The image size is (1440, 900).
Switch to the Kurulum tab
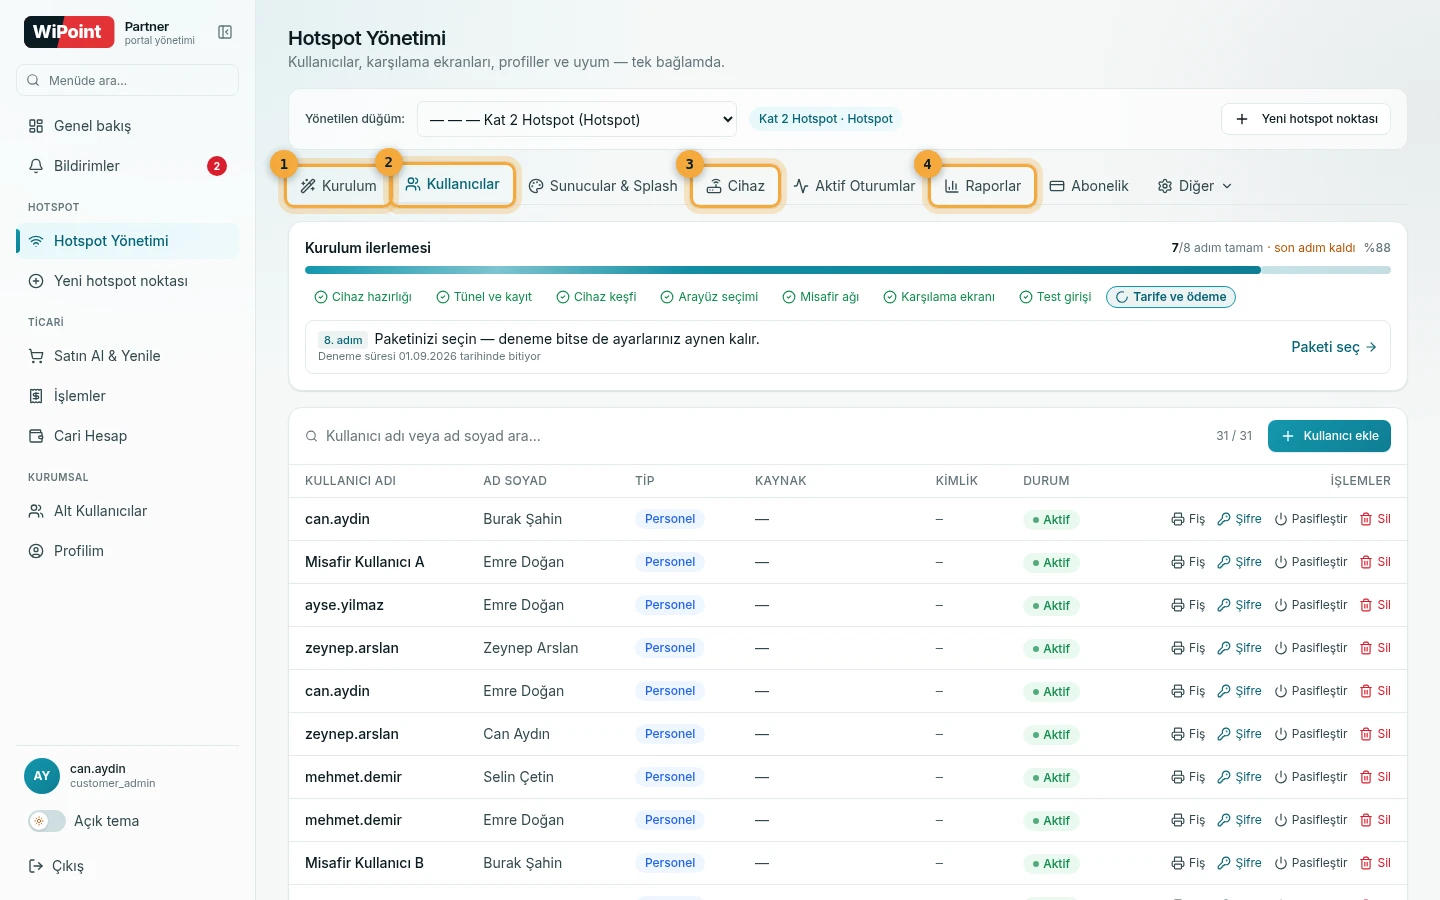point(338,186)
